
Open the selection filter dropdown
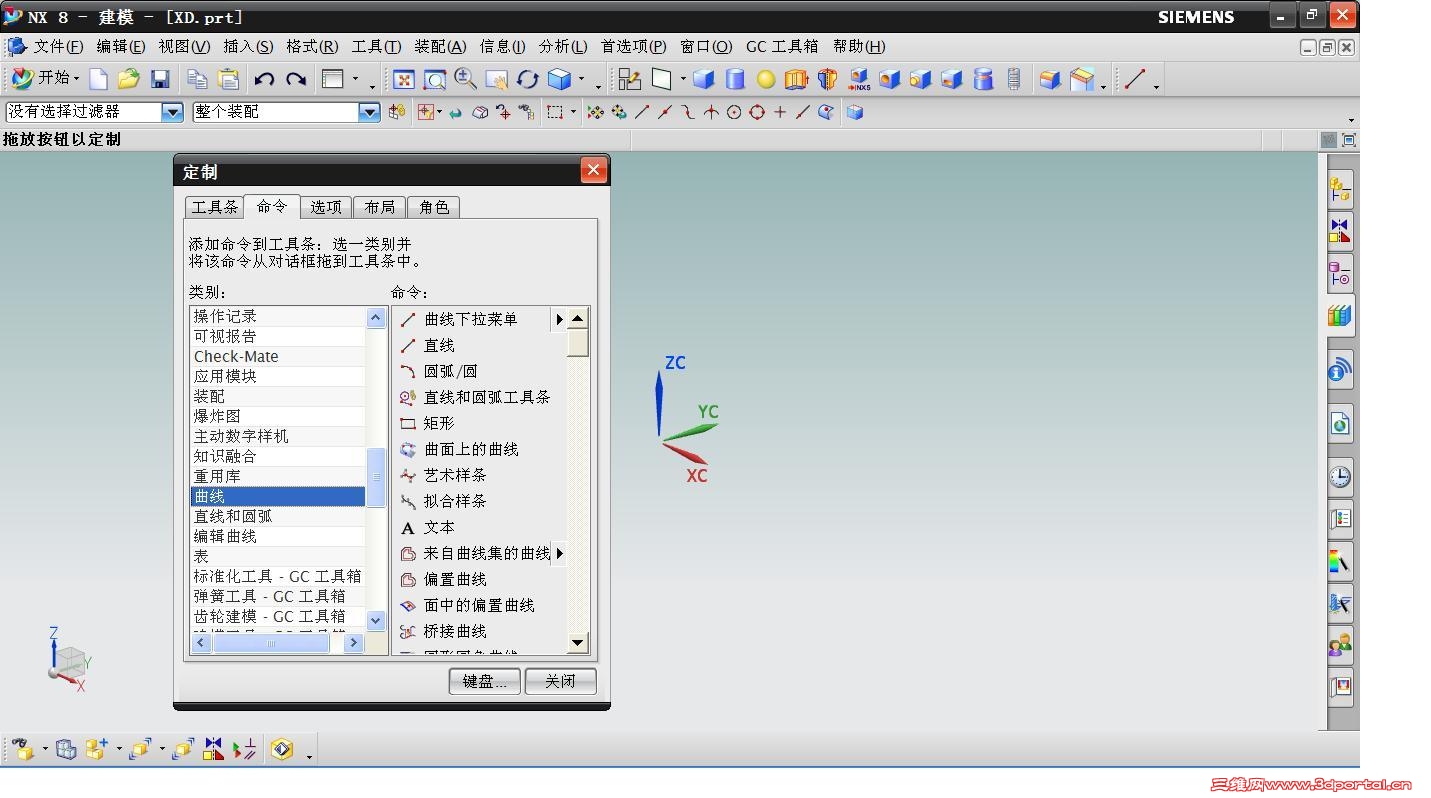(x=172, y=112)
